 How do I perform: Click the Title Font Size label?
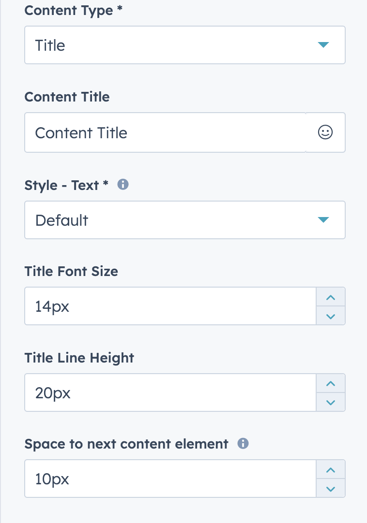[71, 271]
